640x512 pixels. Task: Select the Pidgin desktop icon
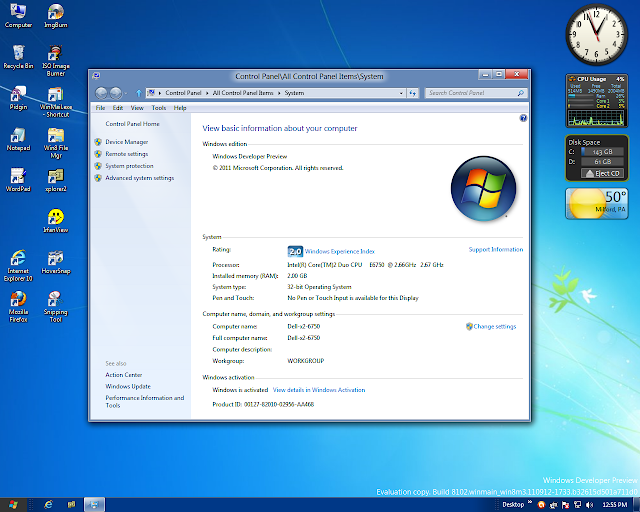[x=18, y=98]
